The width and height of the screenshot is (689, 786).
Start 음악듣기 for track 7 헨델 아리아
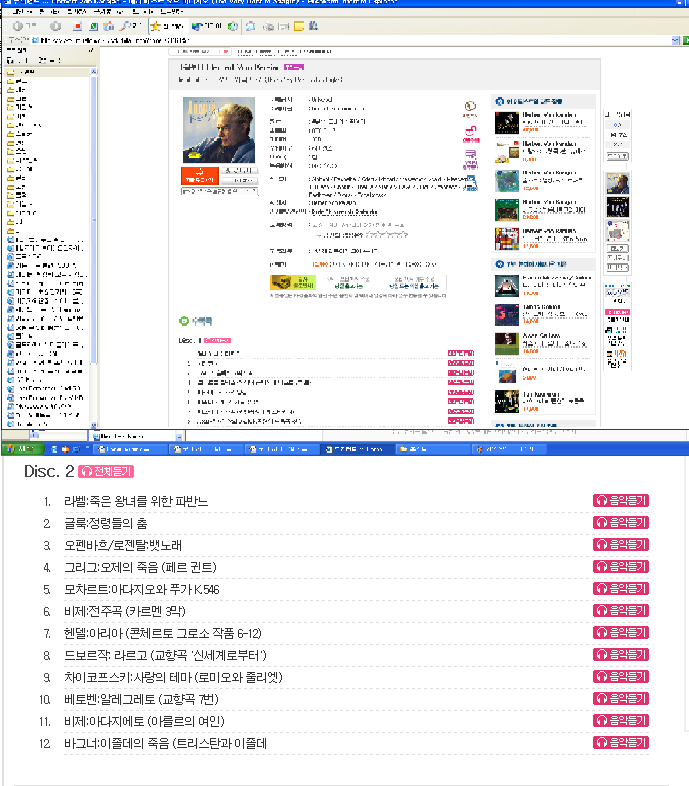coord(621,632)
